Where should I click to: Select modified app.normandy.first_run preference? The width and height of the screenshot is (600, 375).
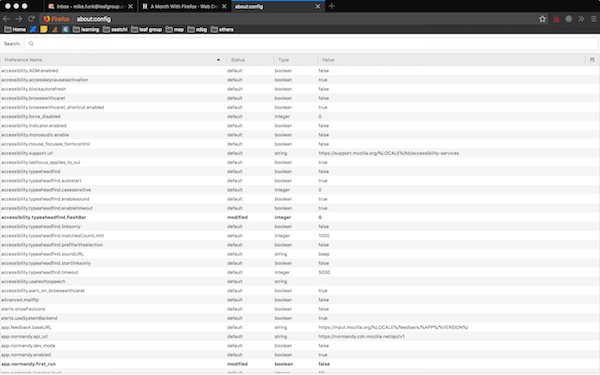click(300, 364)
